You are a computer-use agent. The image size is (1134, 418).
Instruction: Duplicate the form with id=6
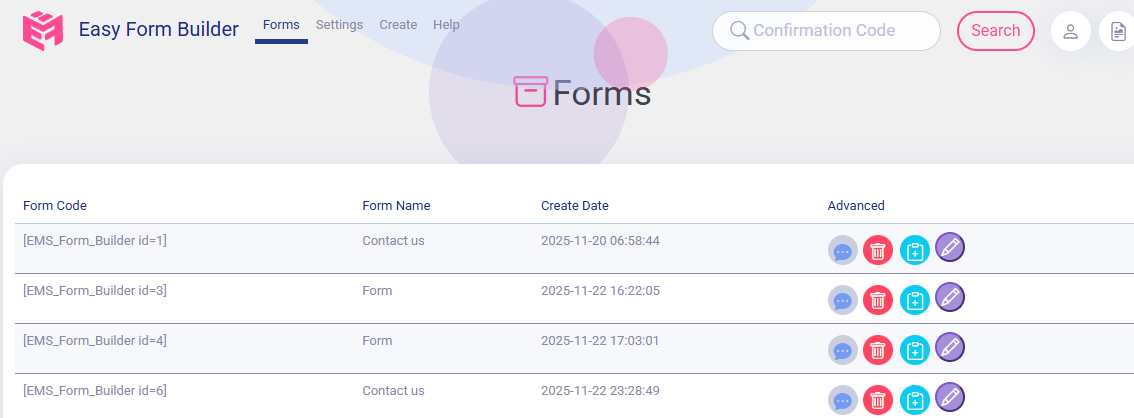click(x=915, y=400)
